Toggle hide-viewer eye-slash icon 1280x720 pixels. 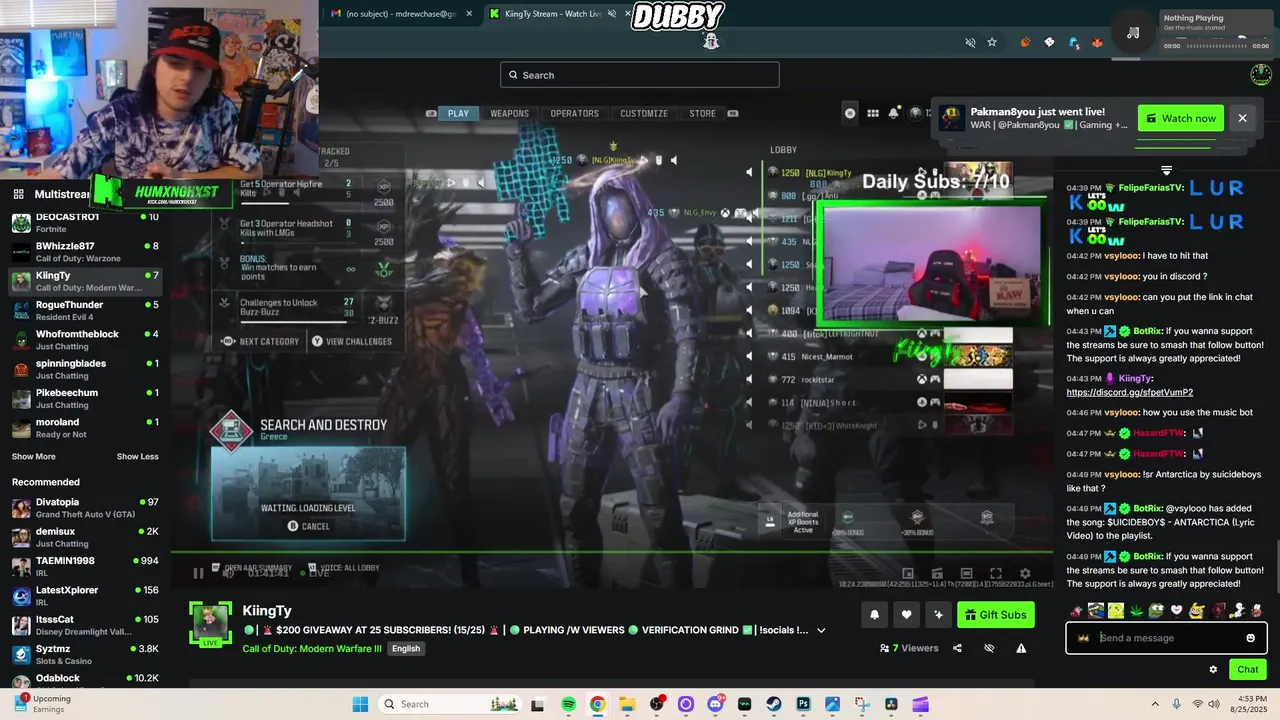pos(989,648)
